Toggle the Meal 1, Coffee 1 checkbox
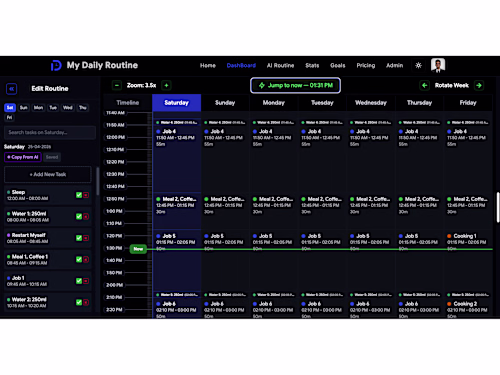This screenshot has height=375, width=500. (x=79, y=259)
